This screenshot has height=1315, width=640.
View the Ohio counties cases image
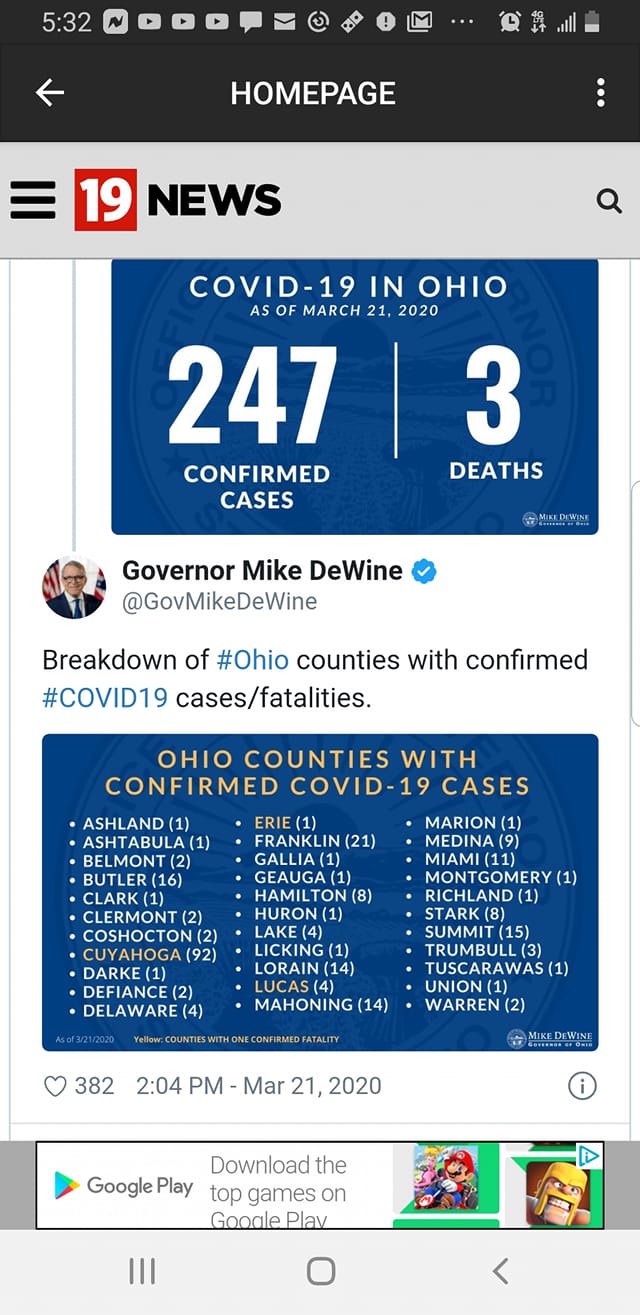coord(320,892)
